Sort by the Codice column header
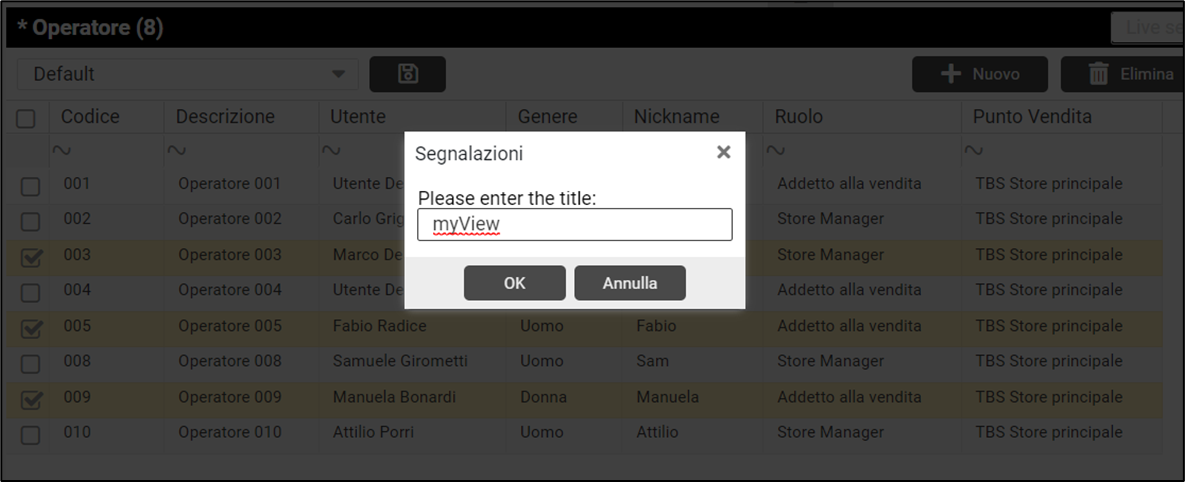Screen dimensions: 1185x482 (x=90, y=117)
